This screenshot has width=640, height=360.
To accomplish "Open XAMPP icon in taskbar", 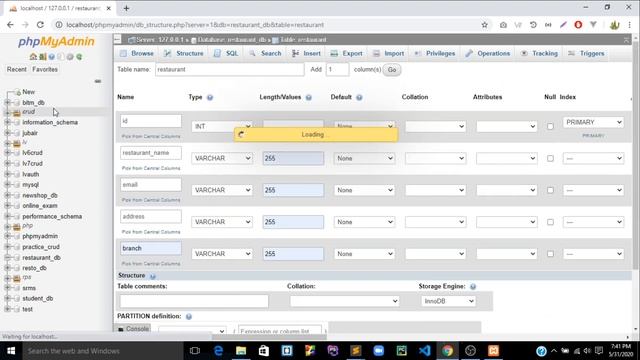I will tap(493, 351).
